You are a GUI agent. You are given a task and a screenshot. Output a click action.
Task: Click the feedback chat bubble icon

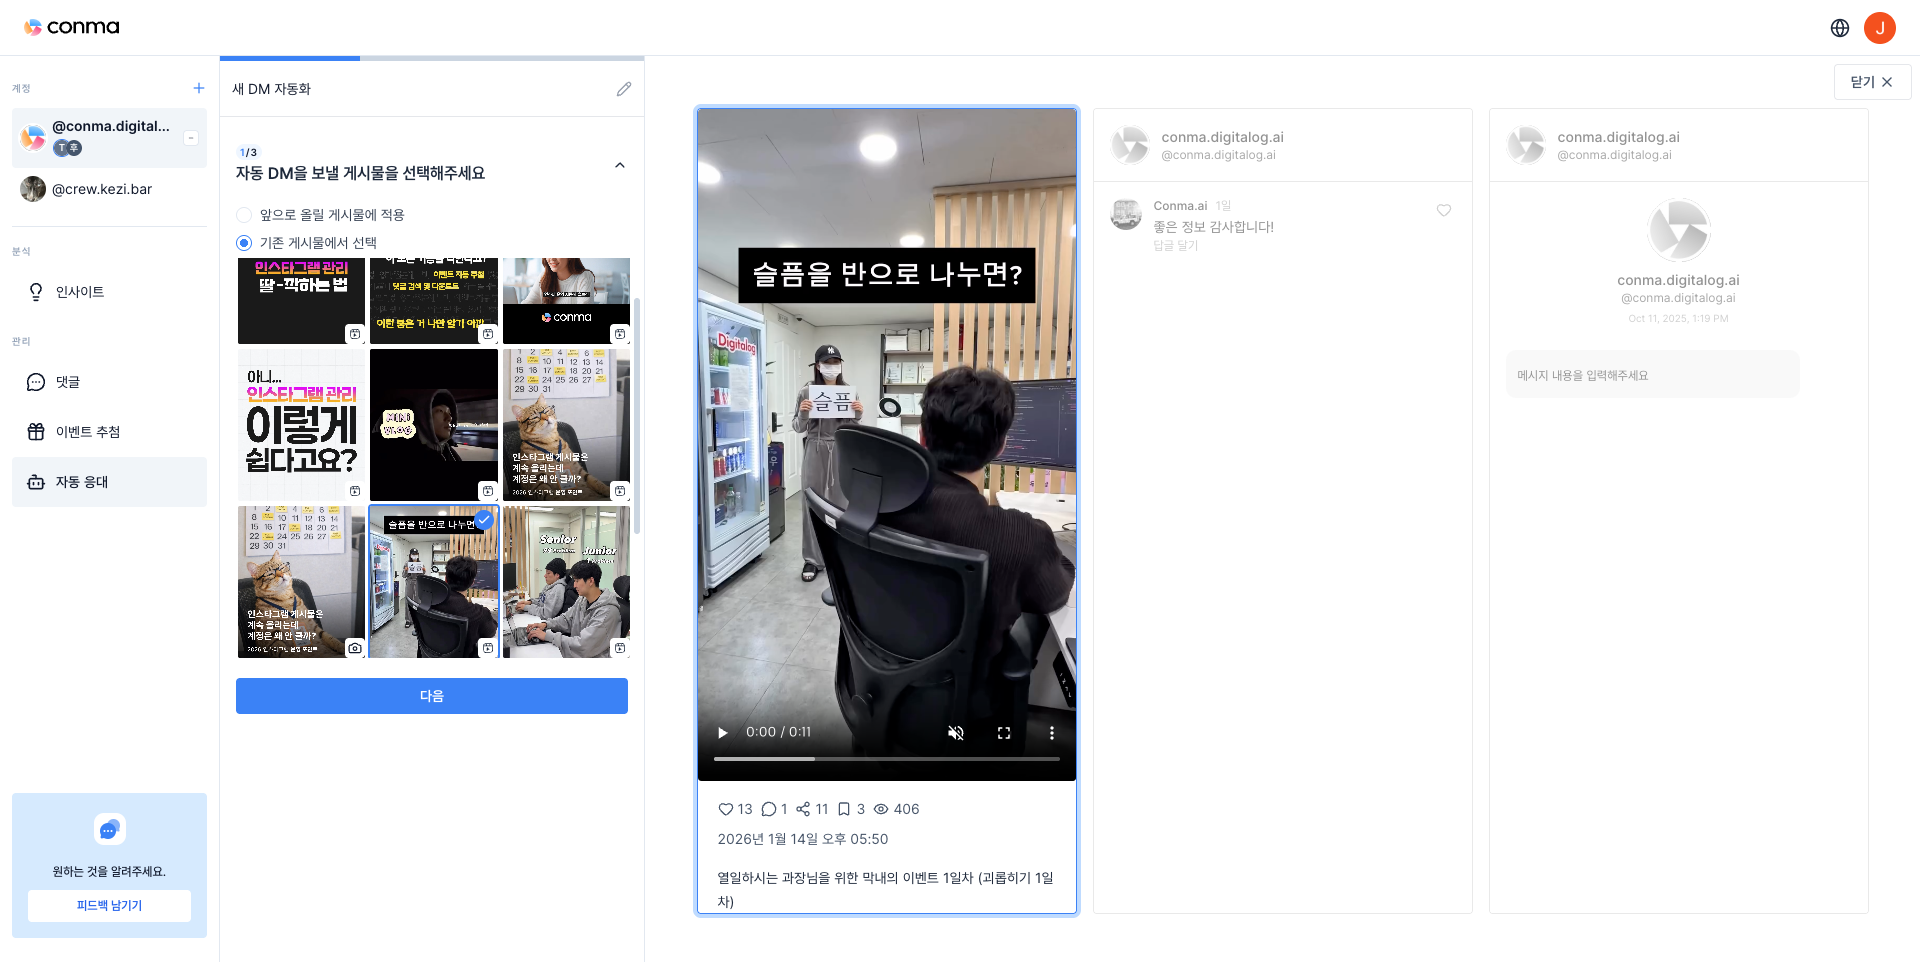pos(109,829)
